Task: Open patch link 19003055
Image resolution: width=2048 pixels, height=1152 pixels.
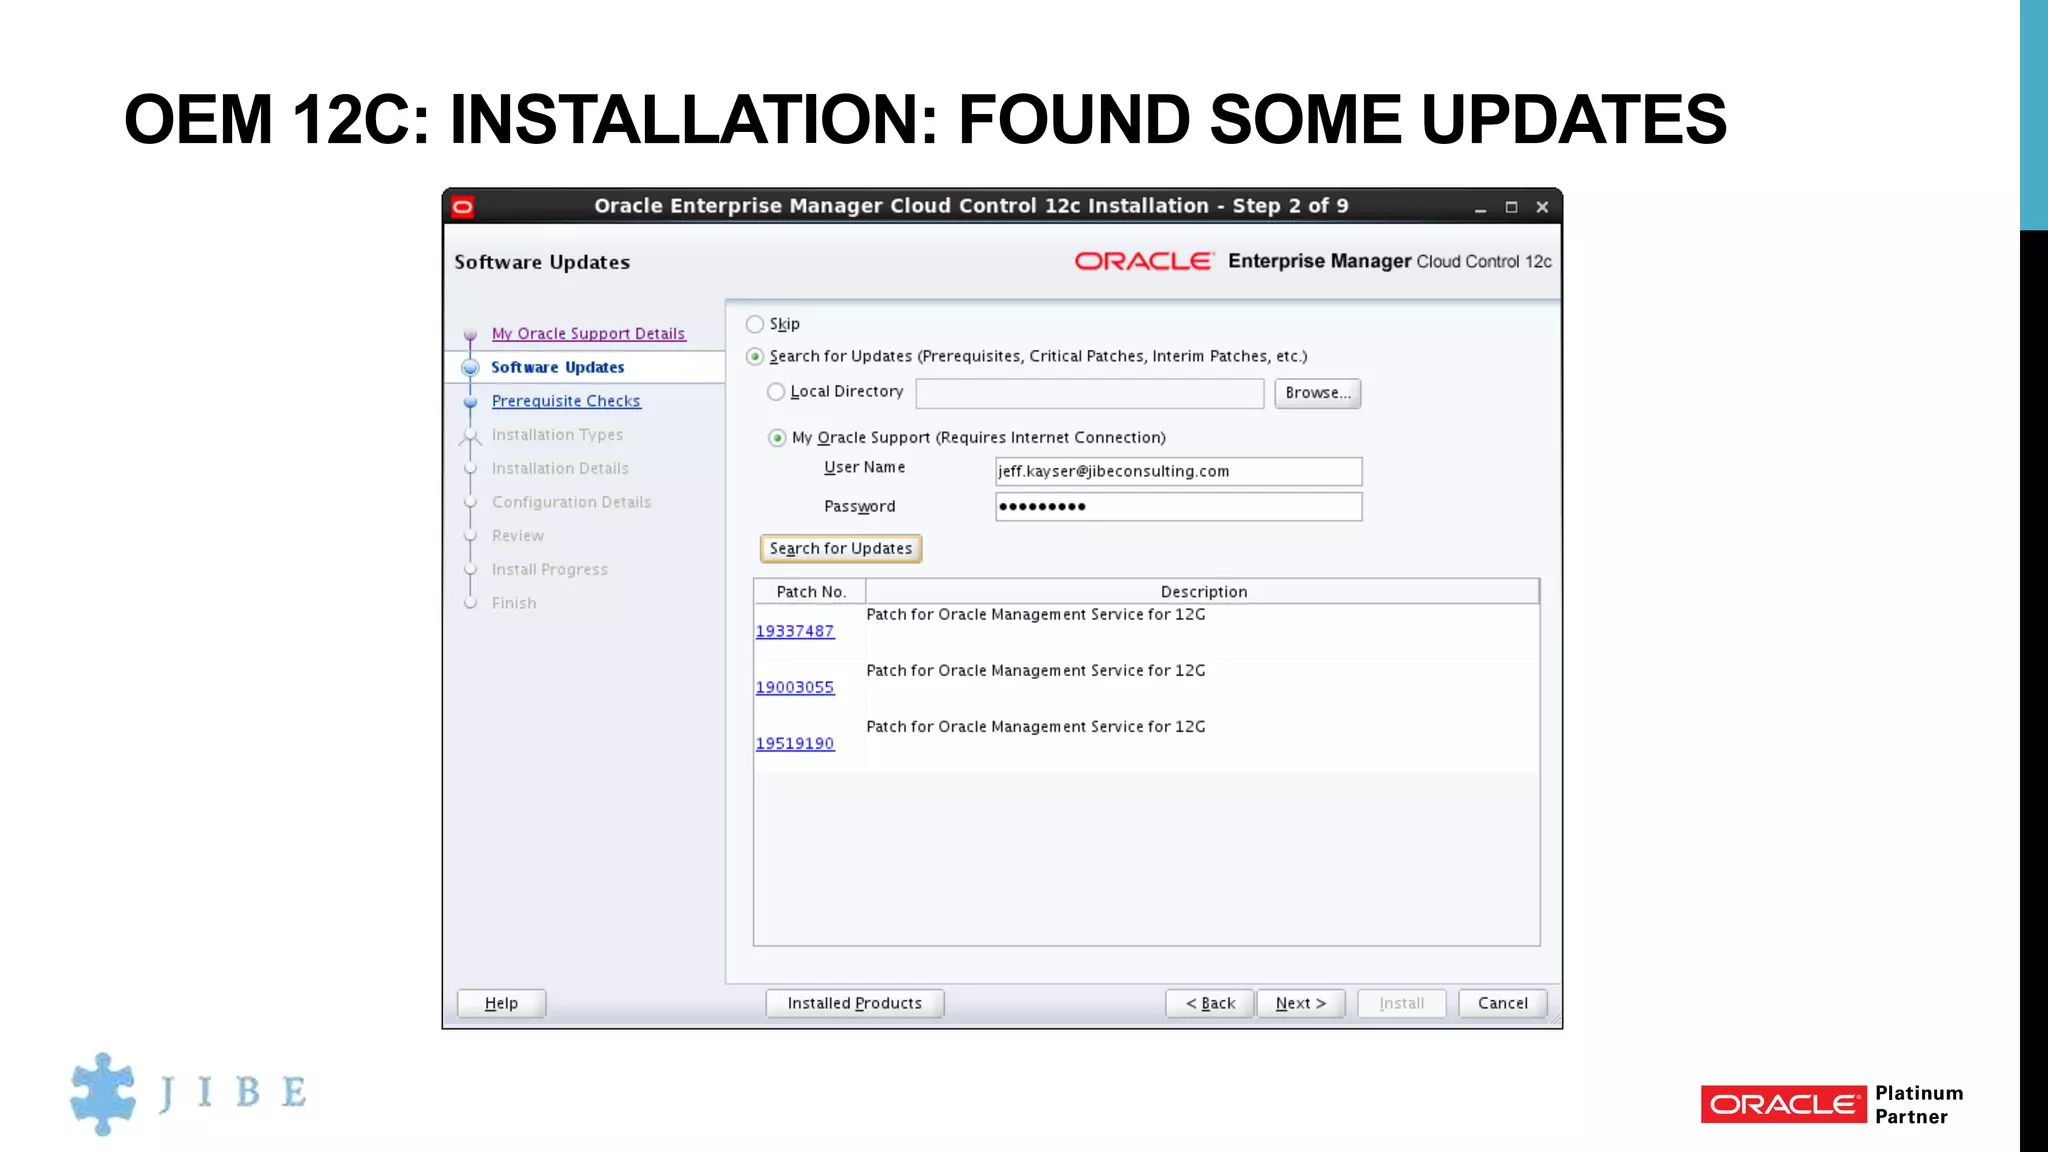Action: click(x=795, y=687)
